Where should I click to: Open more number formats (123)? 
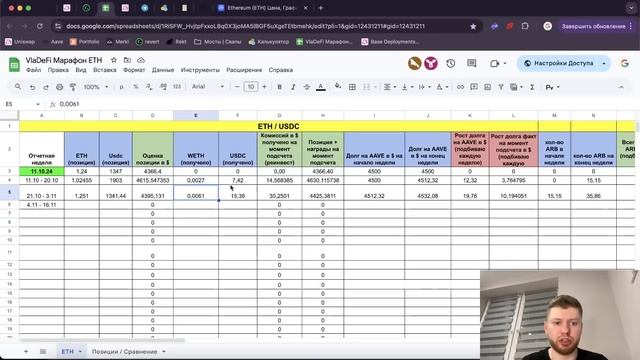tap(177, 87)
